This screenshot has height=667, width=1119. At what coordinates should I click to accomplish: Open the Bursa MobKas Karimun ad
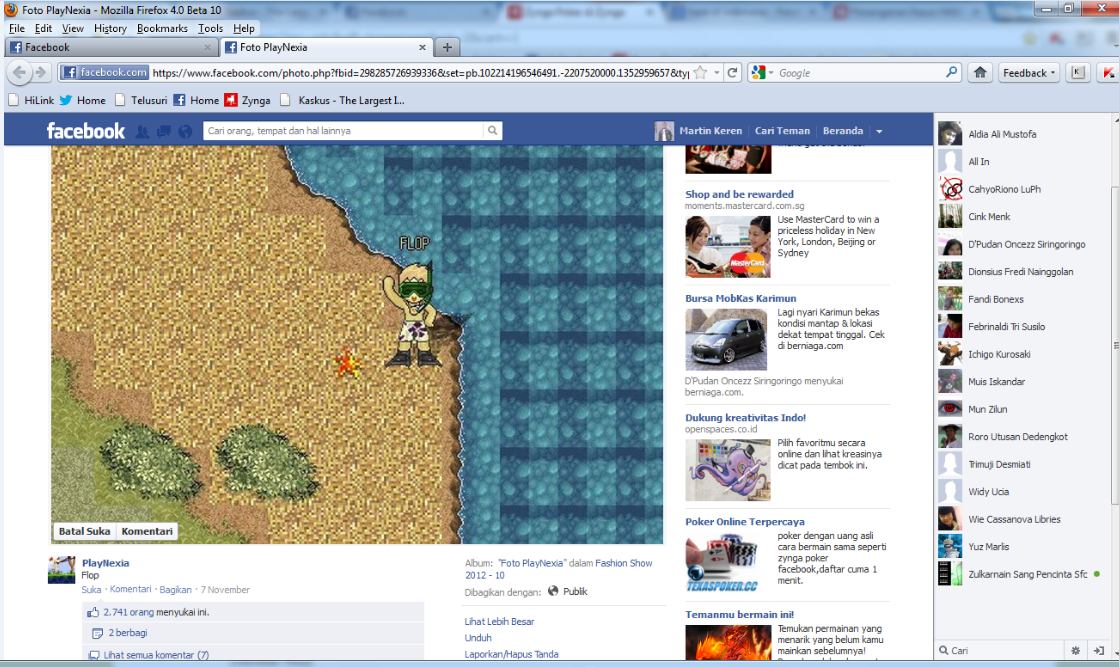[741, 298]
